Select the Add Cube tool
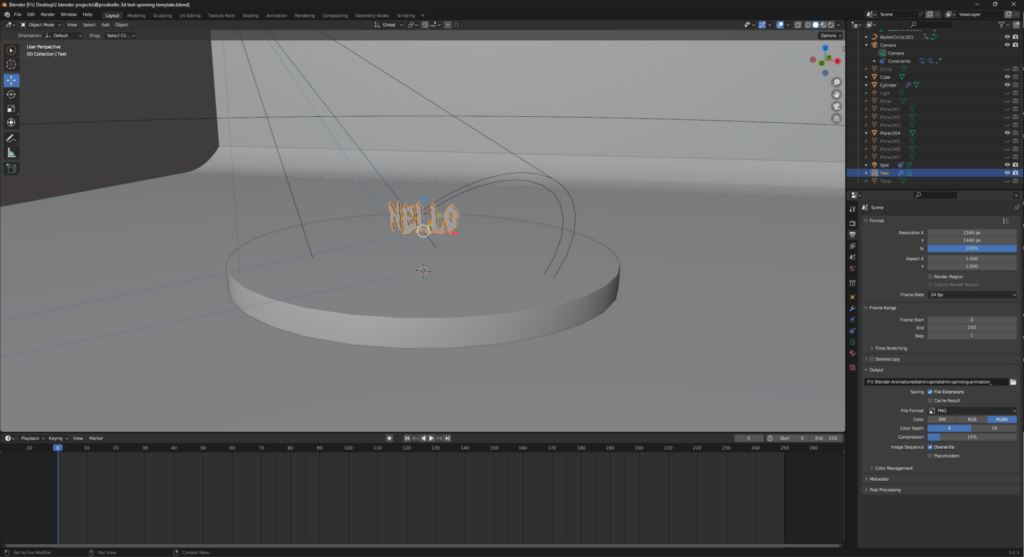Viewport: 1024px width, 557px height. [11, 168]
